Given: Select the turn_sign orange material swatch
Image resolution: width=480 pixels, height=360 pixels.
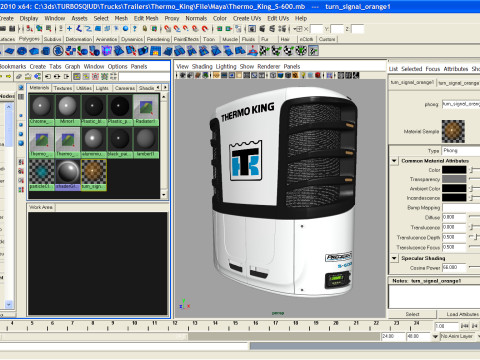Looking at the screenshot, I should (94, 174).
